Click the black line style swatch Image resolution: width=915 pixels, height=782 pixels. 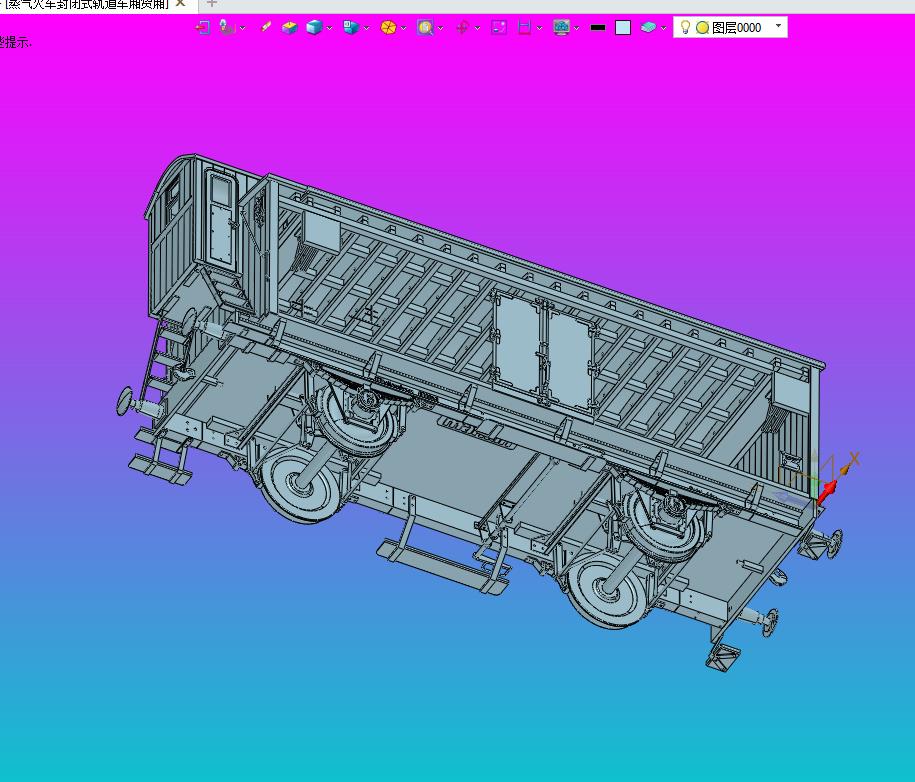coord(598,27)
